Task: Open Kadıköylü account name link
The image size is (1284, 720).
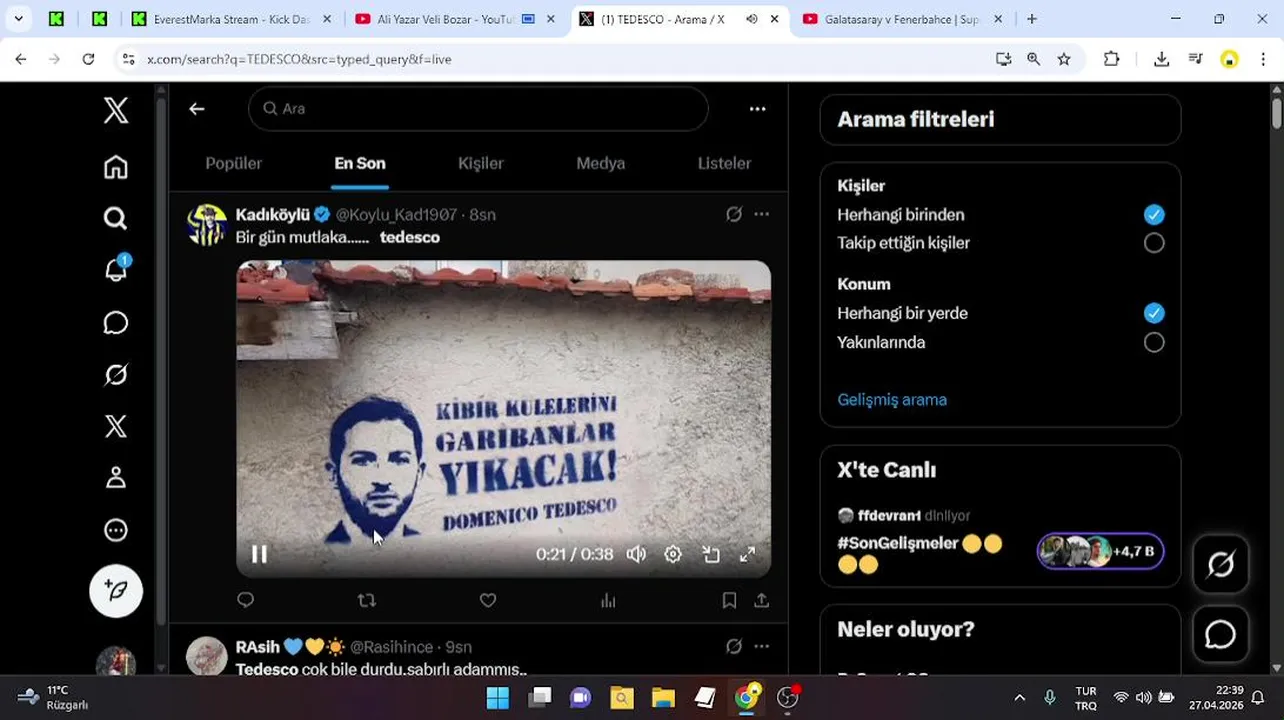Action: pos(273,214)
